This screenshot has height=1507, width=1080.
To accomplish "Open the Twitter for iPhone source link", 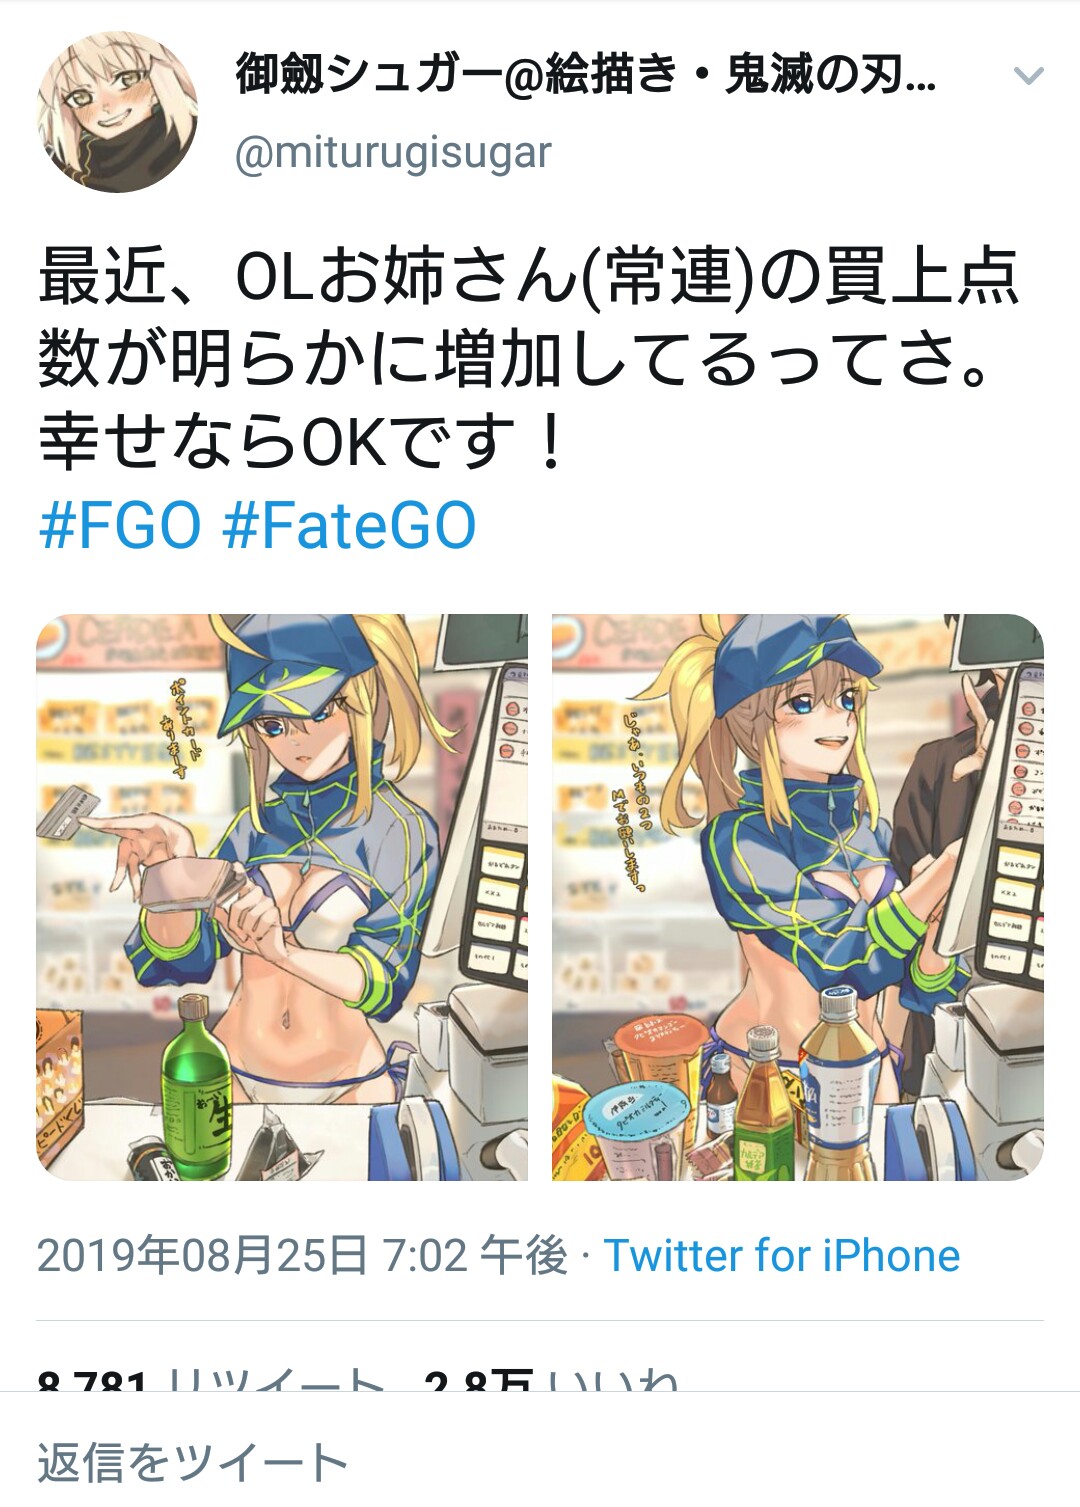I will [x=782, y=1256].
